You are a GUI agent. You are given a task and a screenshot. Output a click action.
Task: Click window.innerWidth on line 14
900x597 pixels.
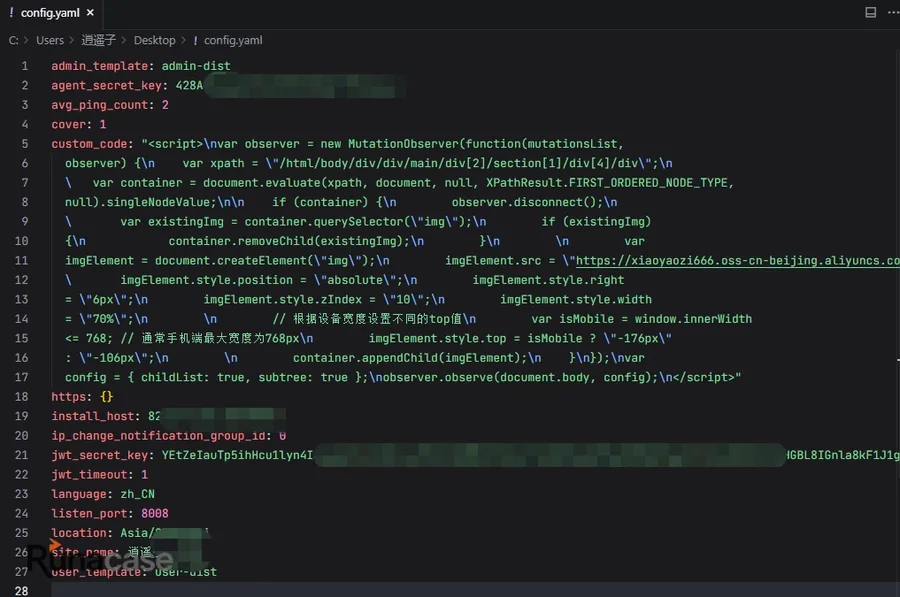(693, 319)
